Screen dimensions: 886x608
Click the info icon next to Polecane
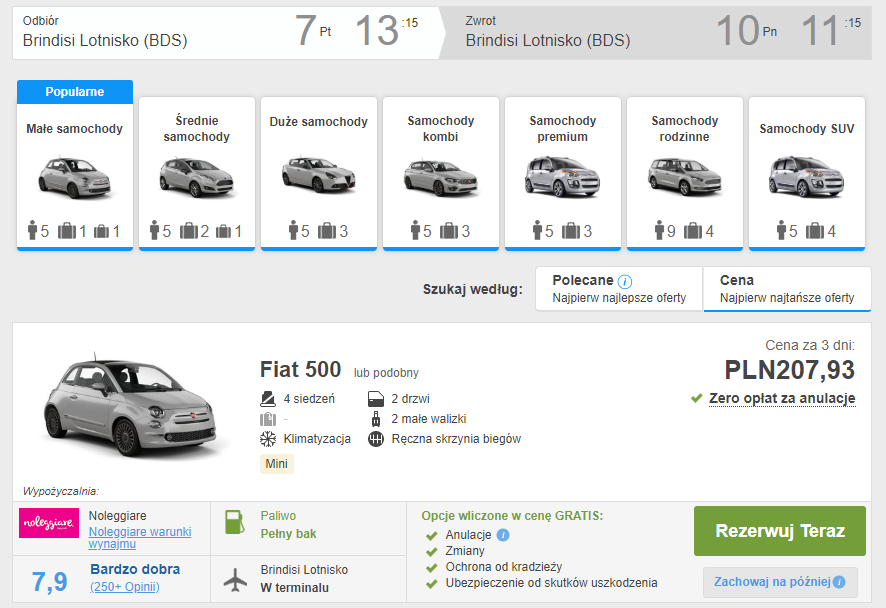(x=625, y=282)
